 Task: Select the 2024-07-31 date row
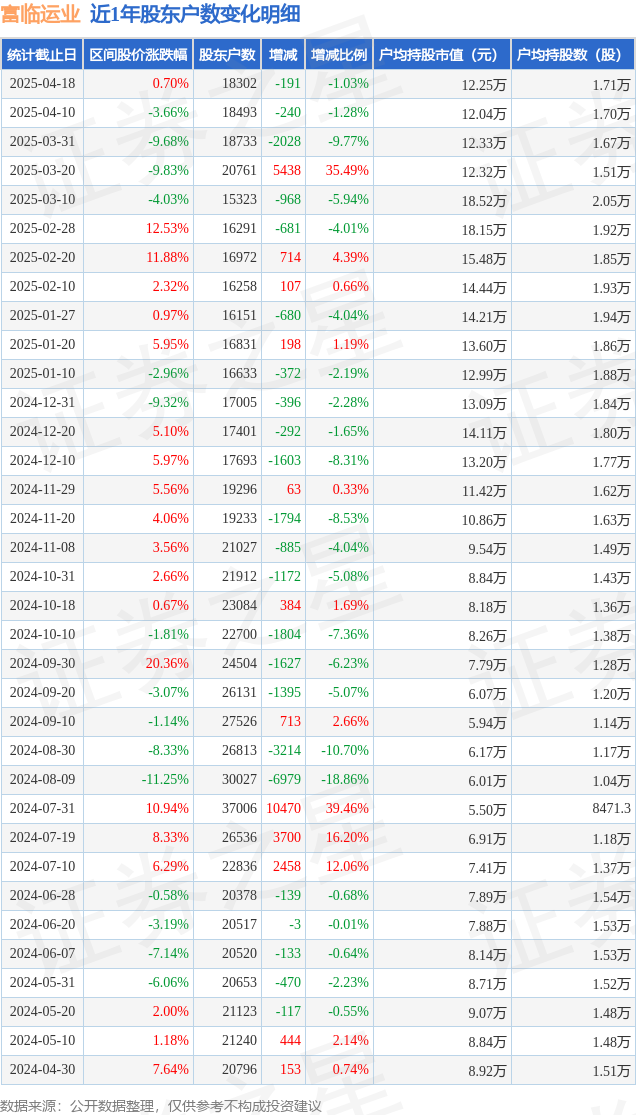click(318, 809)
